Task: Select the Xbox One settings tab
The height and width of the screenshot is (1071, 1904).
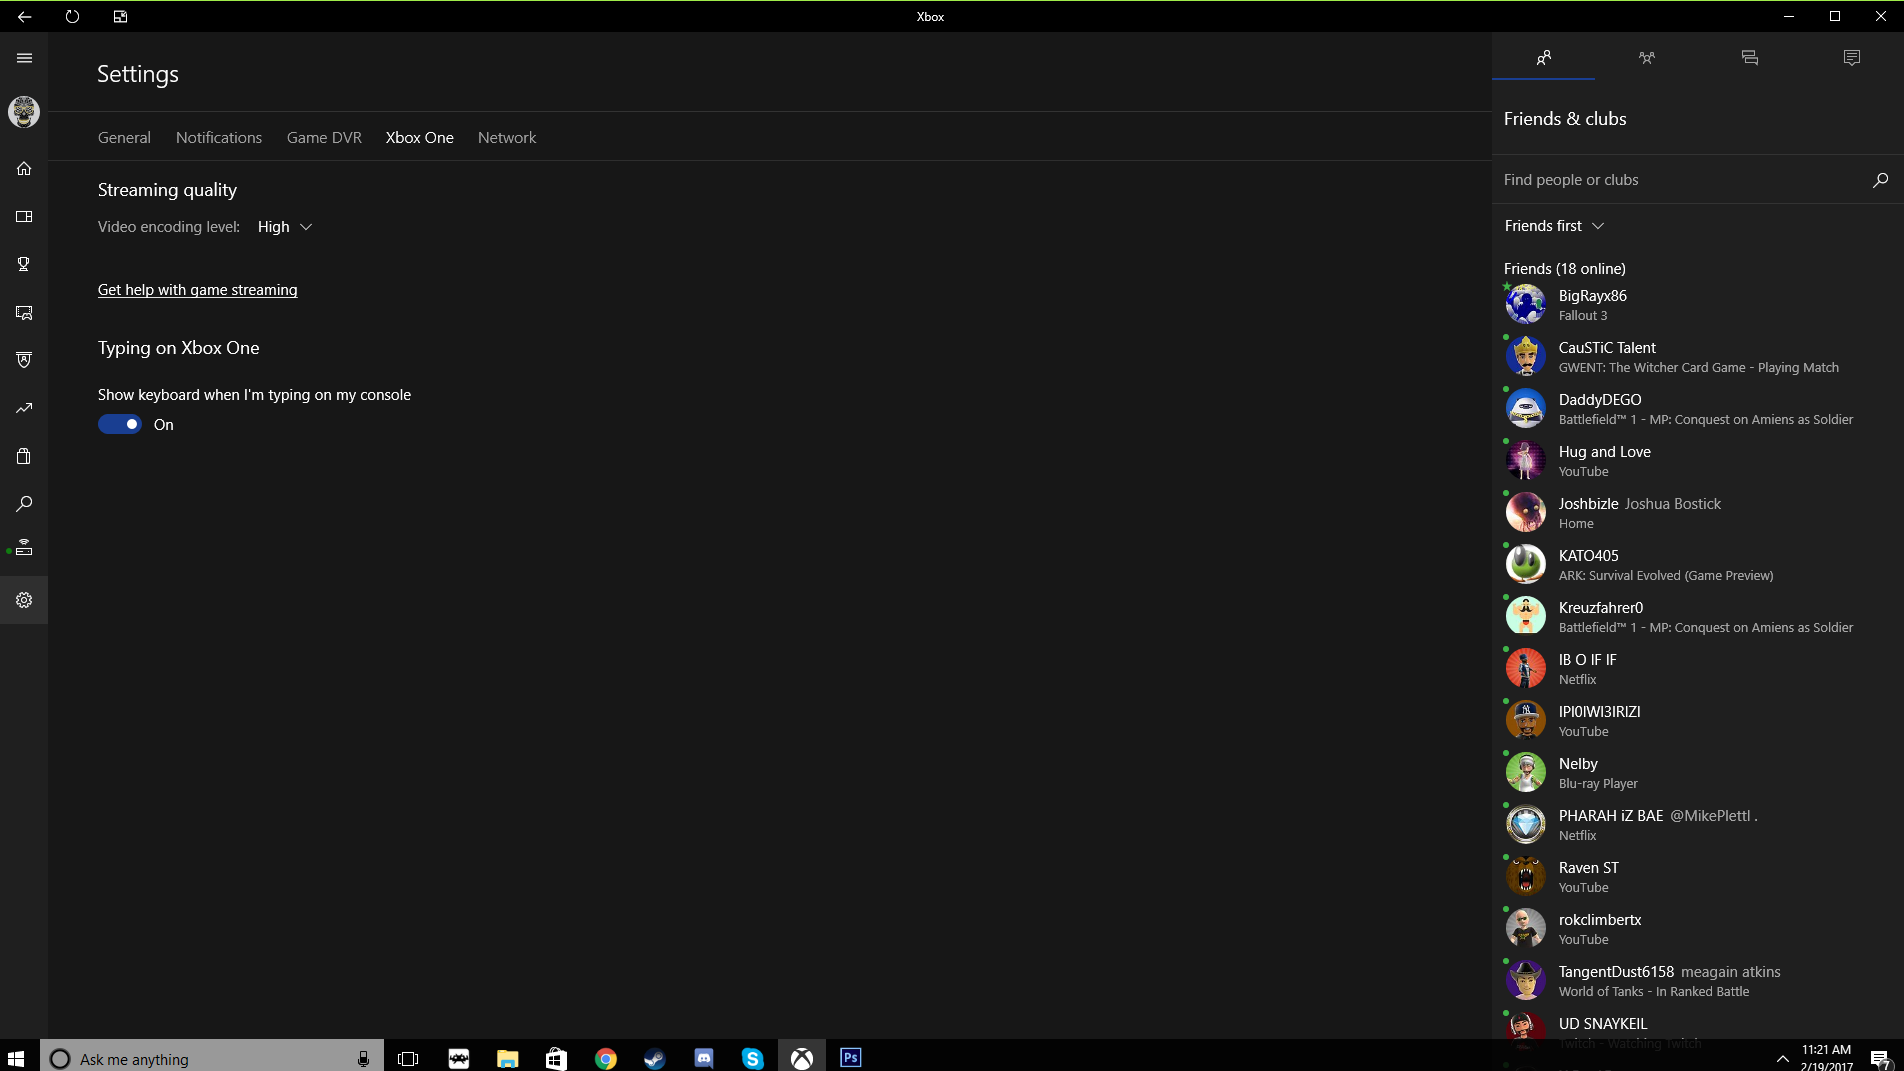Action: [420, 138]
